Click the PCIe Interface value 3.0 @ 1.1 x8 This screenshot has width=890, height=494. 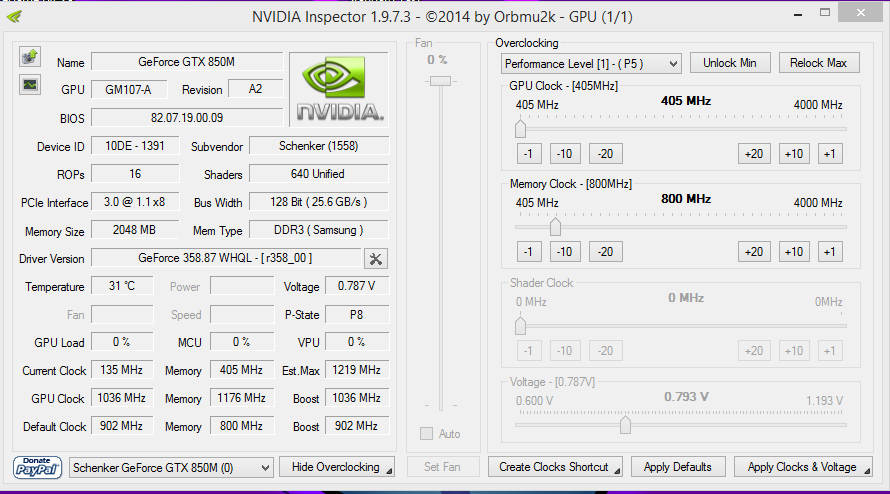[x=135, y=202]
